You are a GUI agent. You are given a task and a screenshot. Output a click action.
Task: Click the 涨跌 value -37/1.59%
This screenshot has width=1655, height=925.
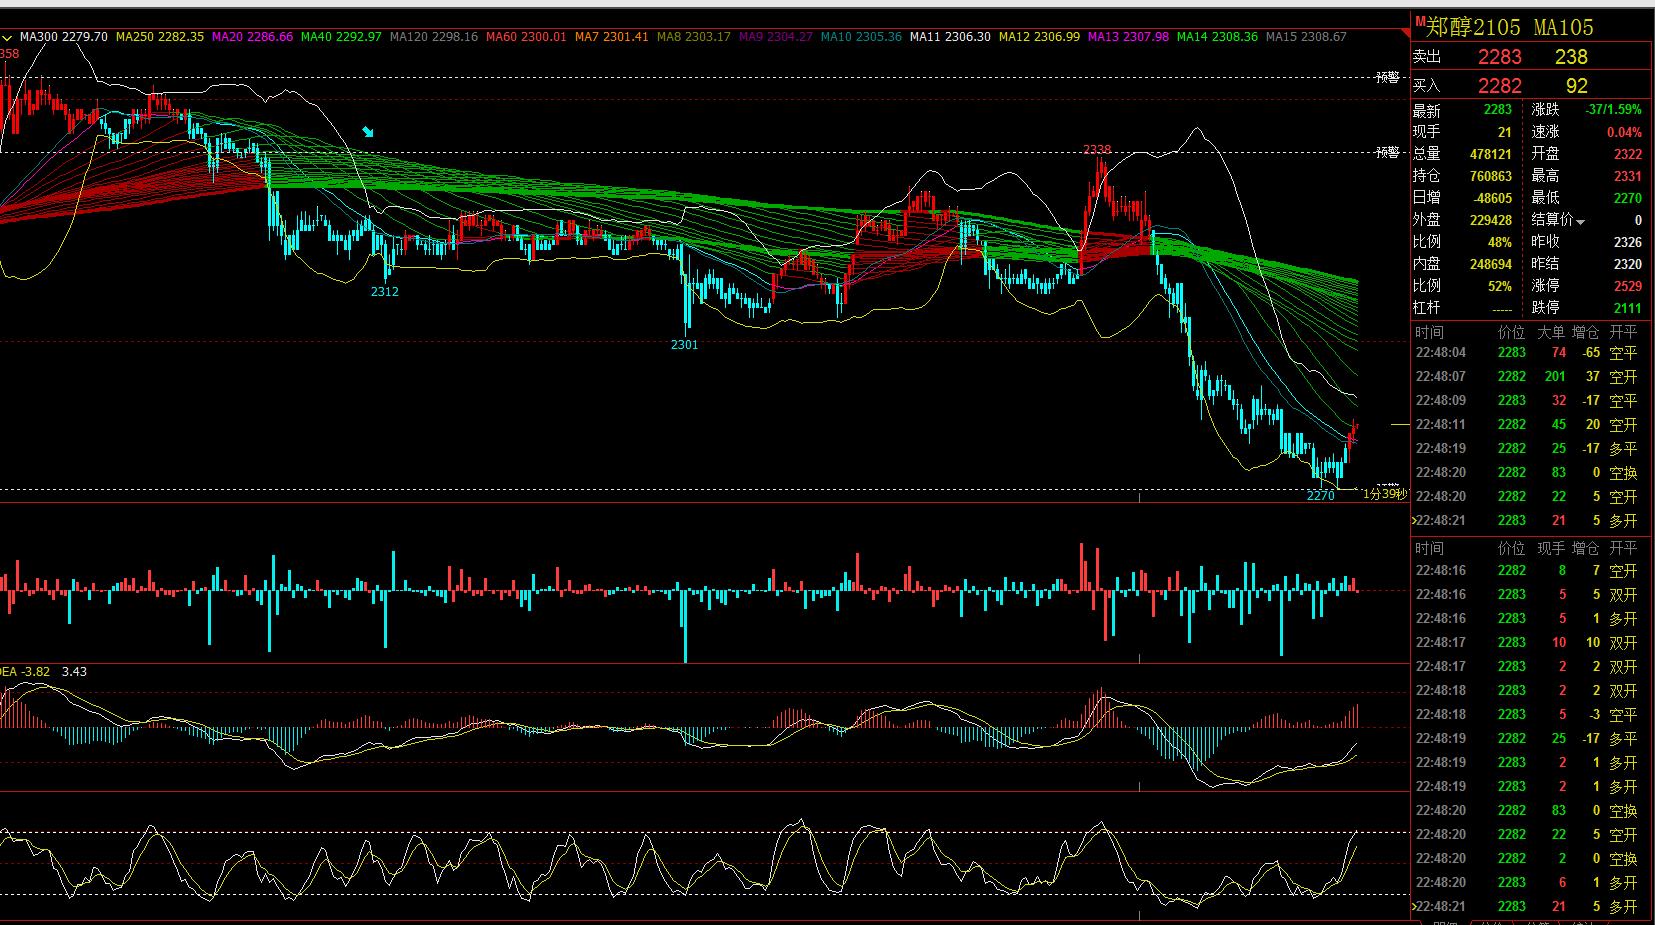(x=1613, y=110)
